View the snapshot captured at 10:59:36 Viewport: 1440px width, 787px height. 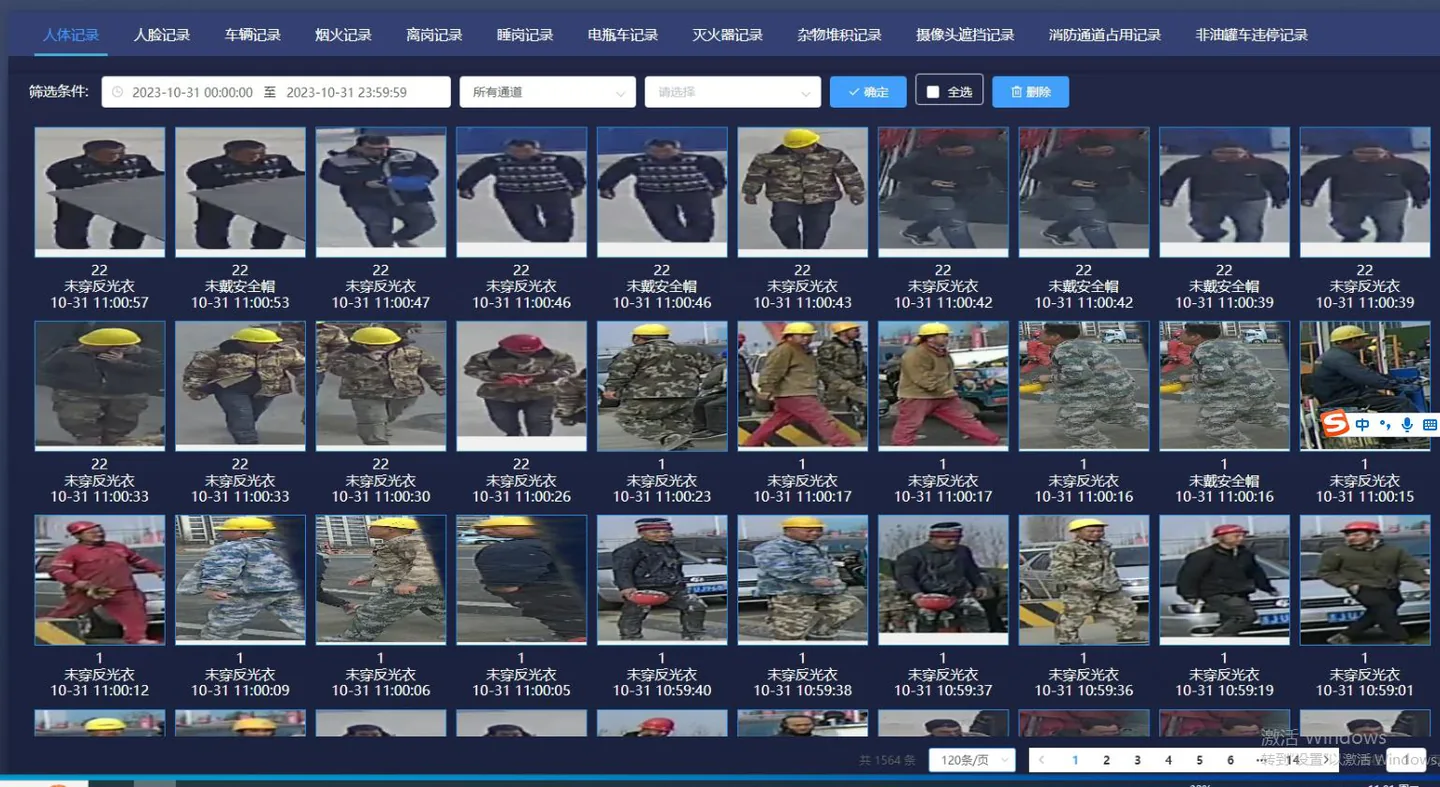(1084, 580)
